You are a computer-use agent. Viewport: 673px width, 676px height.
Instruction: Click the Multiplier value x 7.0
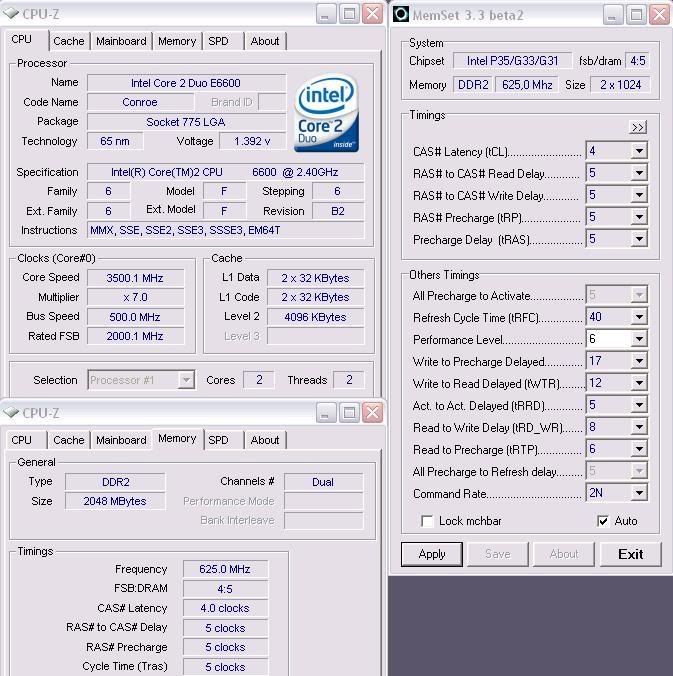[135, 297]
